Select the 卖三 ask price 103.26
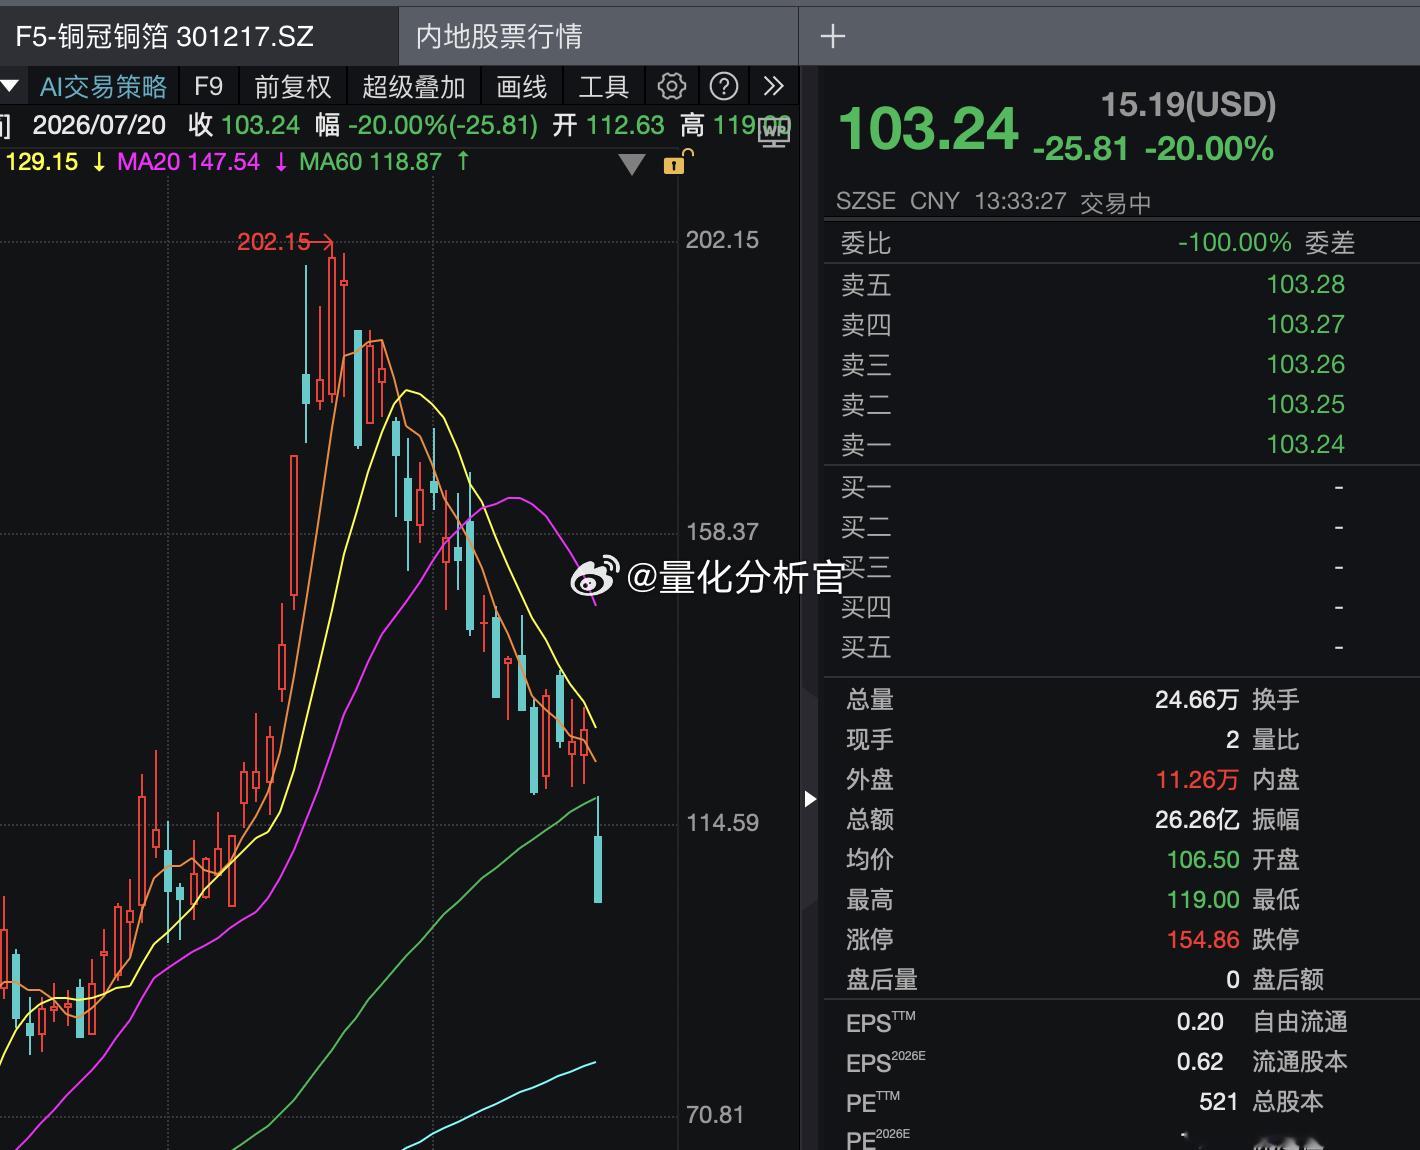Screen dimensions: 1420x1150 pos(1305,364)
